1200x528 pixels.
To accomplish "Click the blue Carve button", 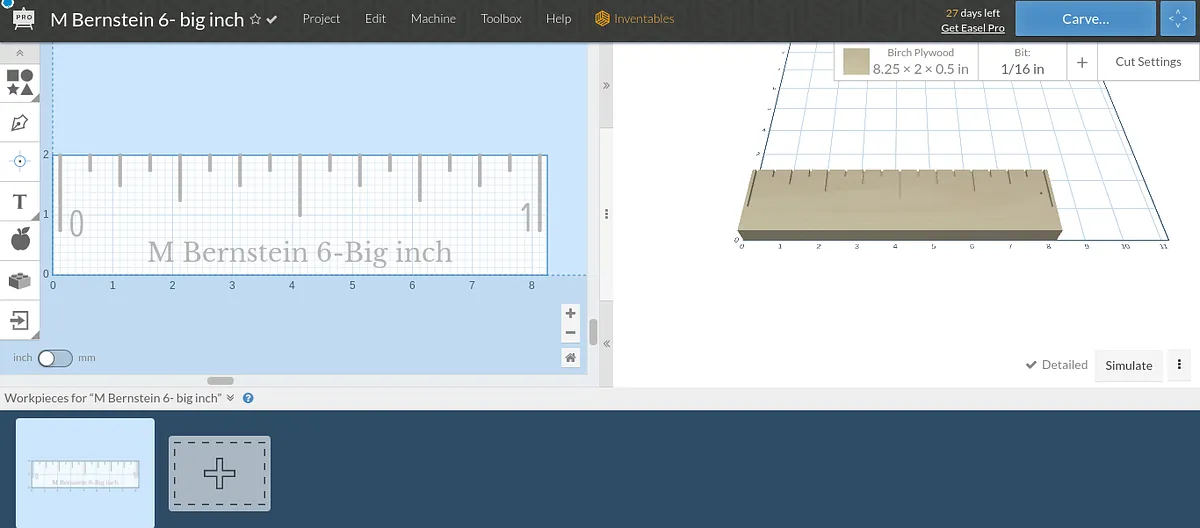I will 1085,19.
